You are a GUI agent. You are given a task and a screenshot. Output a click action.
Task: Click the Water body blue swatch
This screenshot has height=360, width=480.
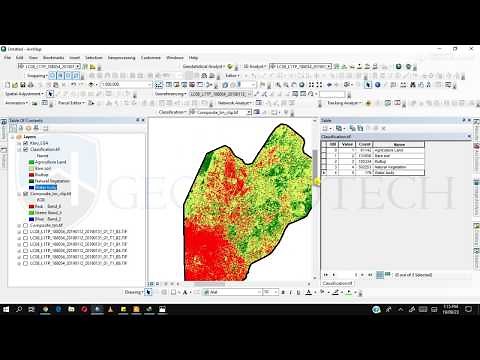click(31, 187)
